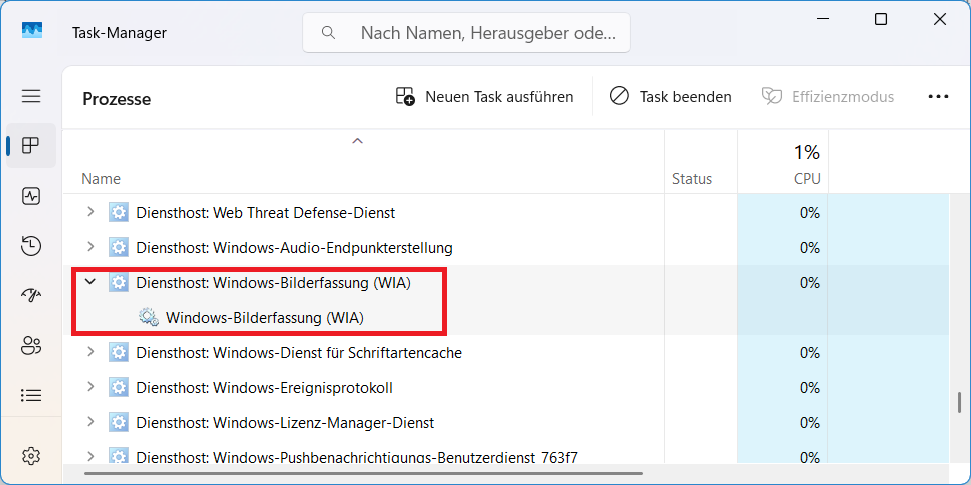Select child row Windows-Bilderfassung (WIA)
The width and height of the screenshot is (971, 485).
(264, 318)
